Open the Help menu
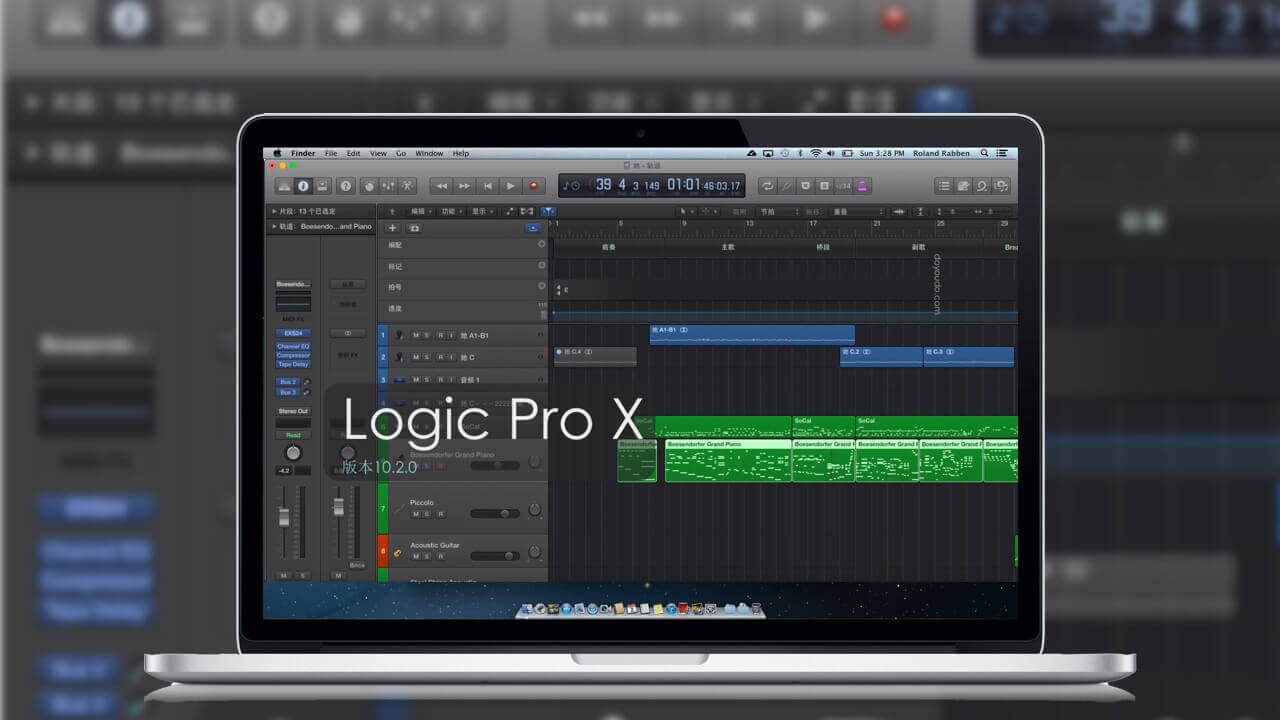 point(460,153)
